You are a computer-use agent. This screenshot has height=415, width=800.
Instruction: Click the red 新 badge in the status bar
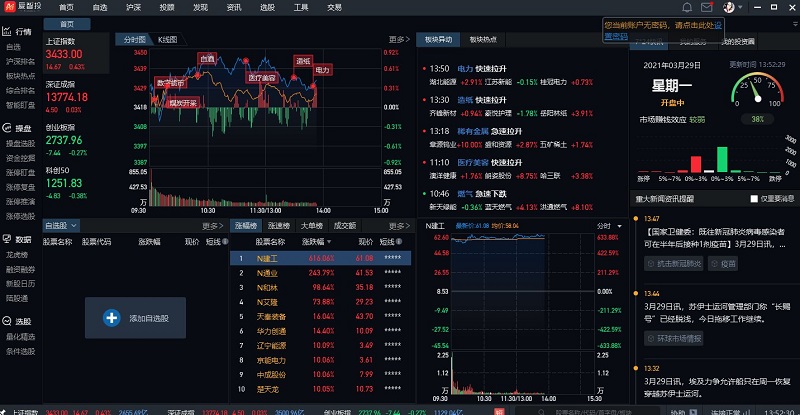click(x=499, y=411)
